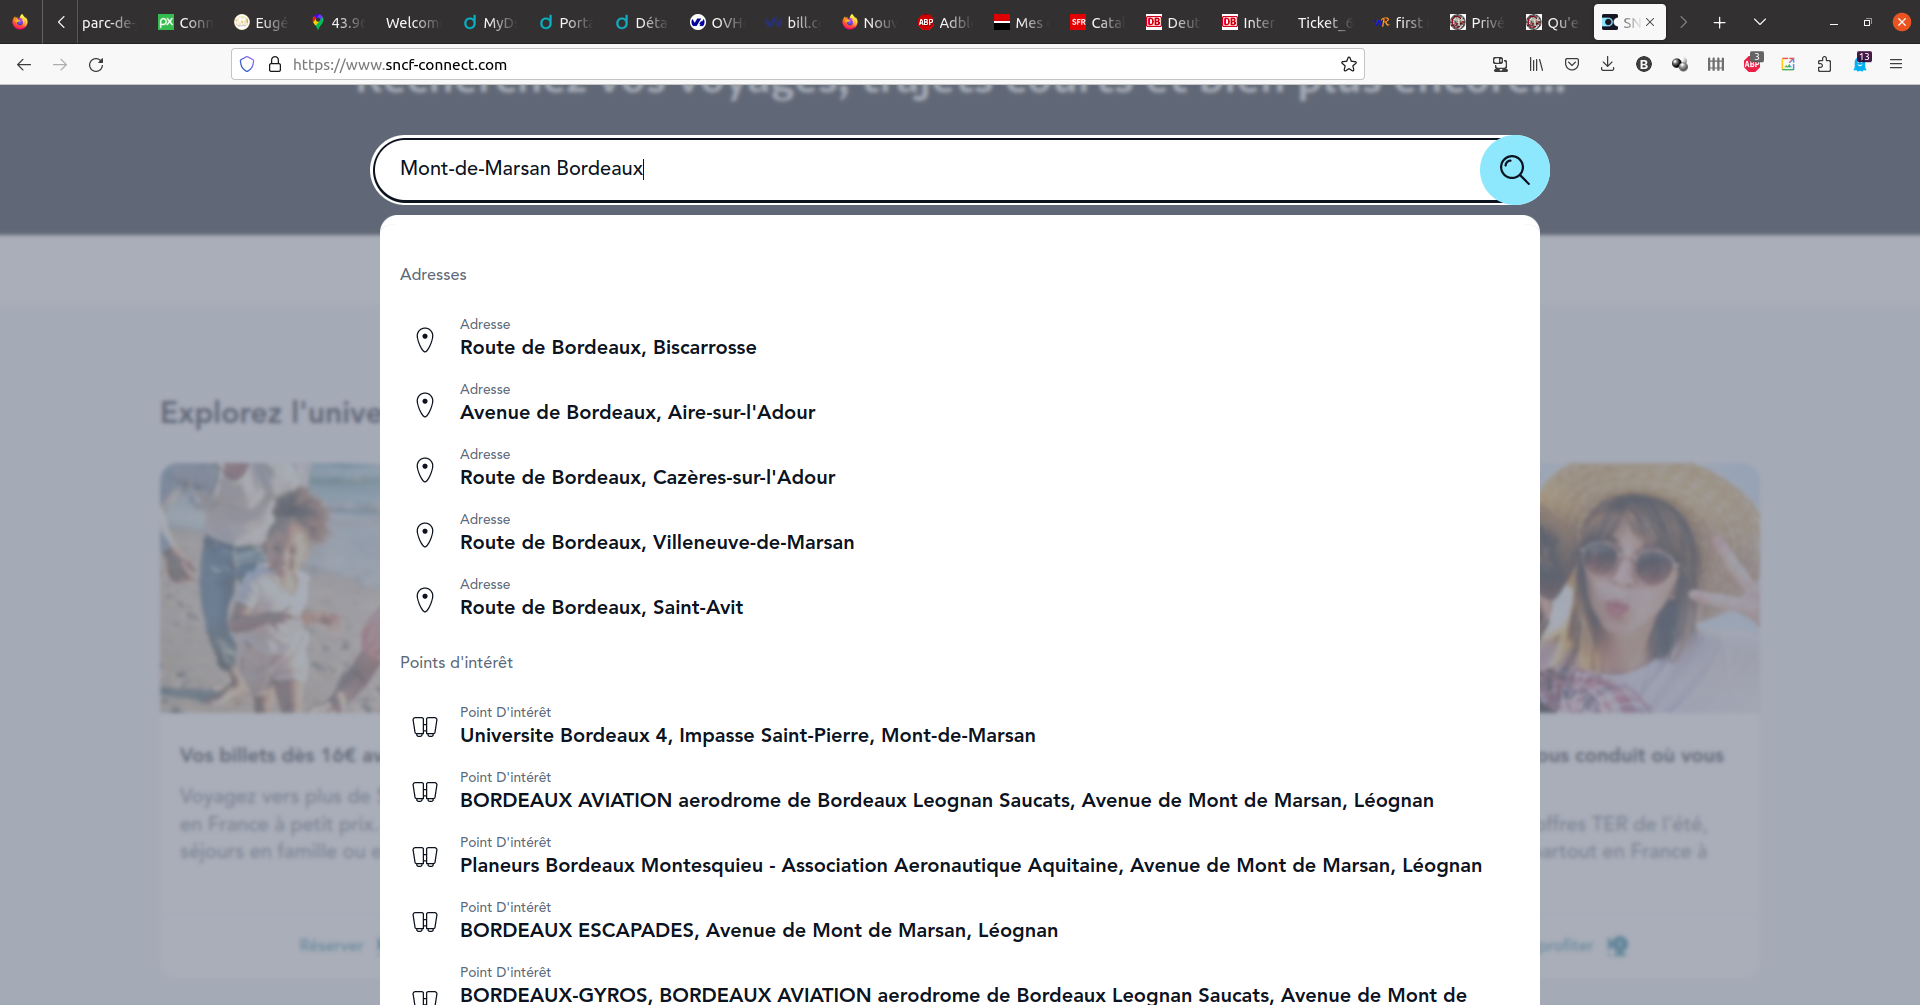Switch to the Deut DB tab
1920x1005 pixels.
point(1173,22)
